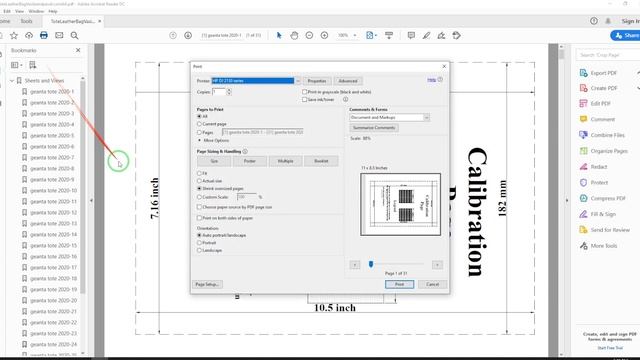Open the zoom level dropdown
This screenshot has height=360, width=640.
click(x=355, y=36)
